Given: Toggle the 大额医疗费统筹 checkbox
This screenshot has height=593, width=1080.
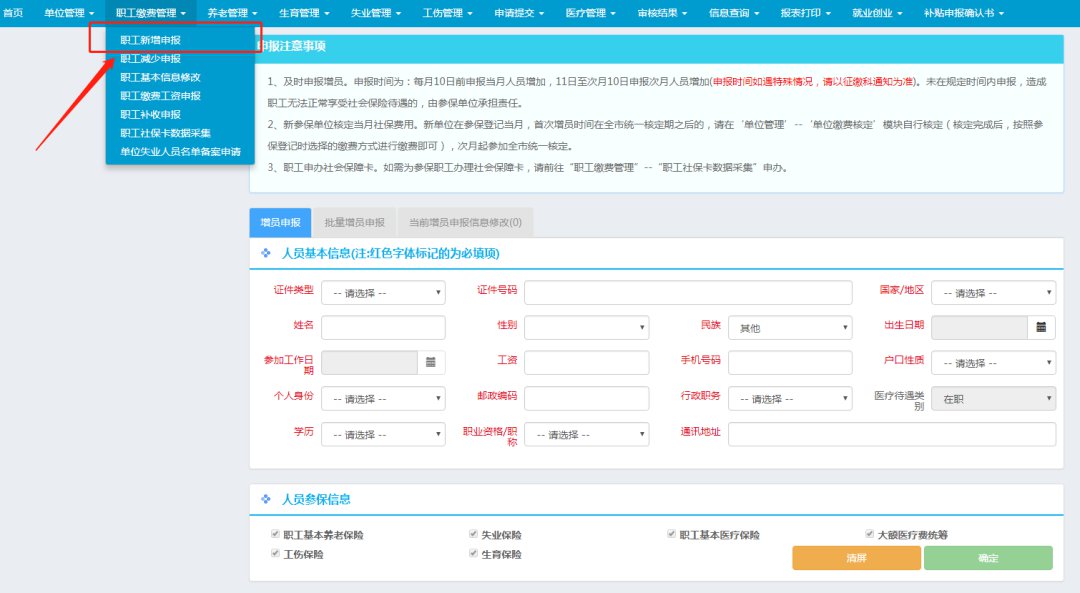Looking at the screenshot, I should tap(870, 535).
